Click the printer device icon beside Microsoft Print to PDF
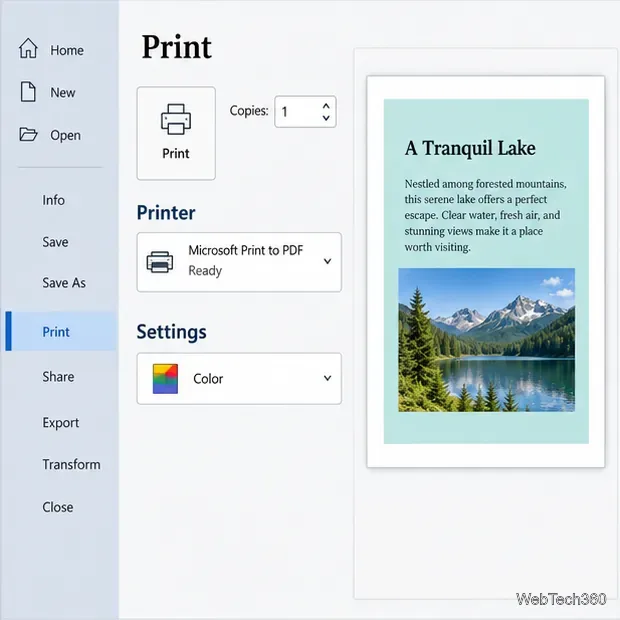 point(160,262)
